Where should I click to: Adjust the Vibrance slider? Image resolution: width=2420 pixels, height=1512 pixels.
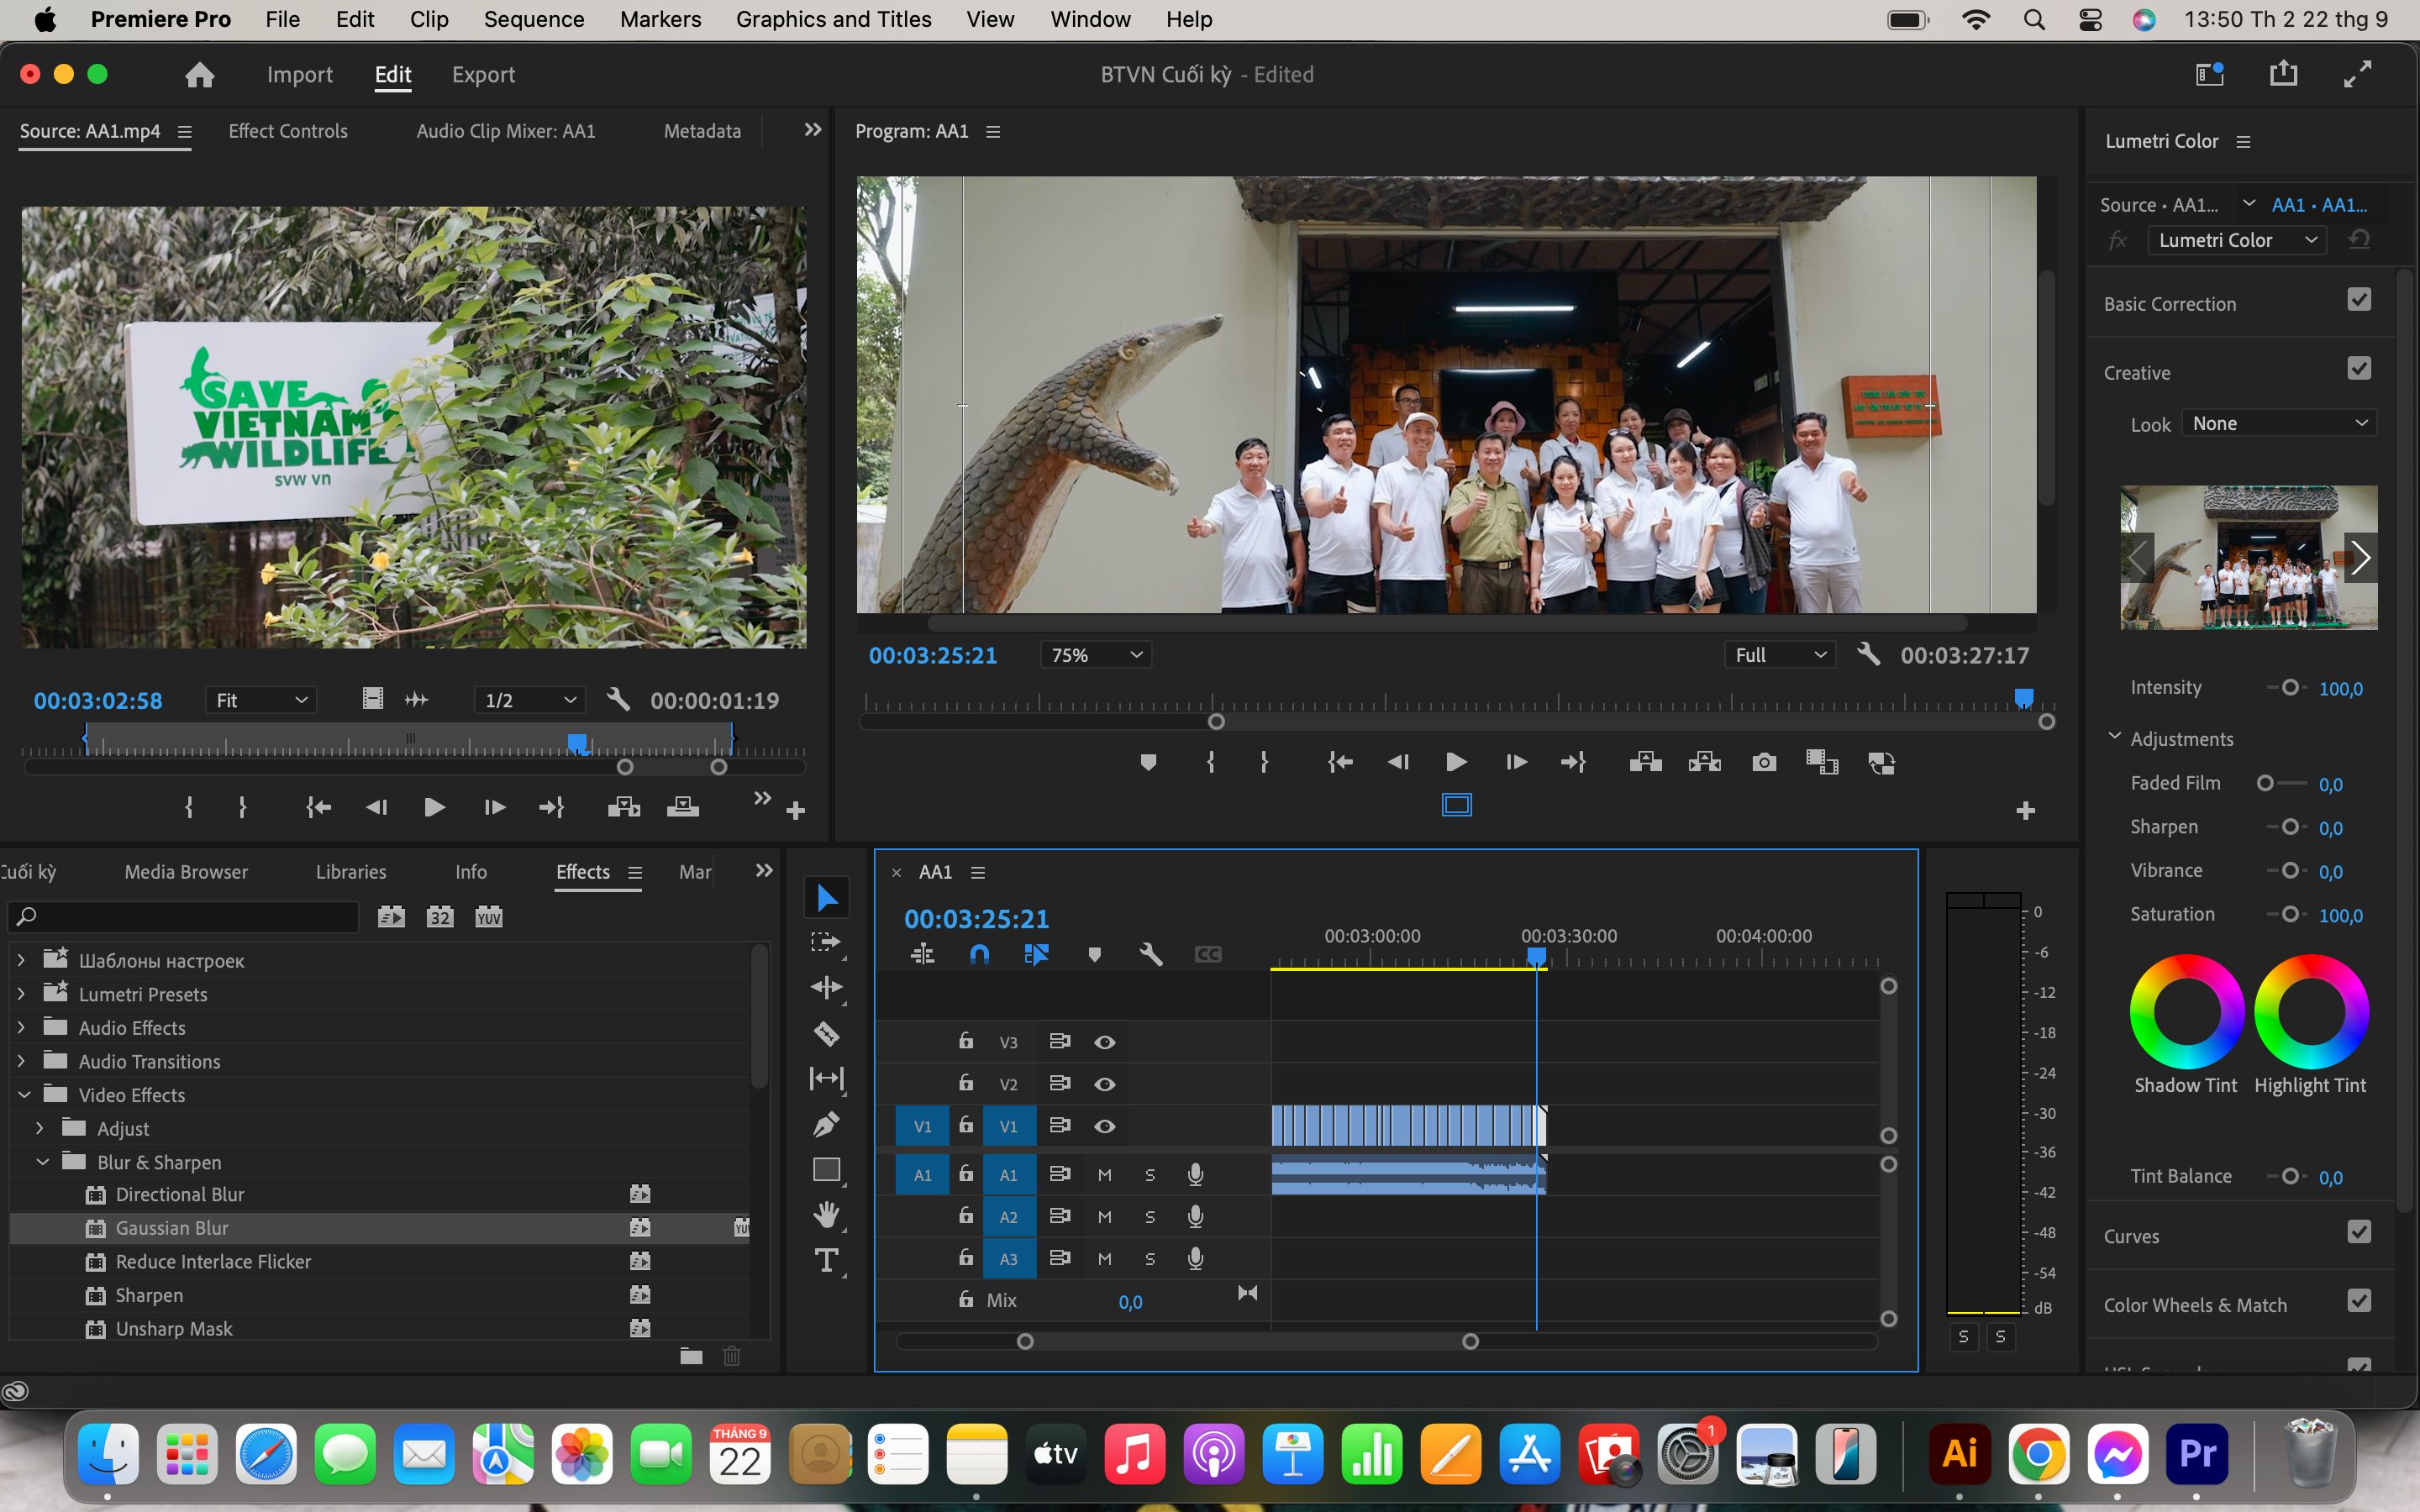[2288, 871]
